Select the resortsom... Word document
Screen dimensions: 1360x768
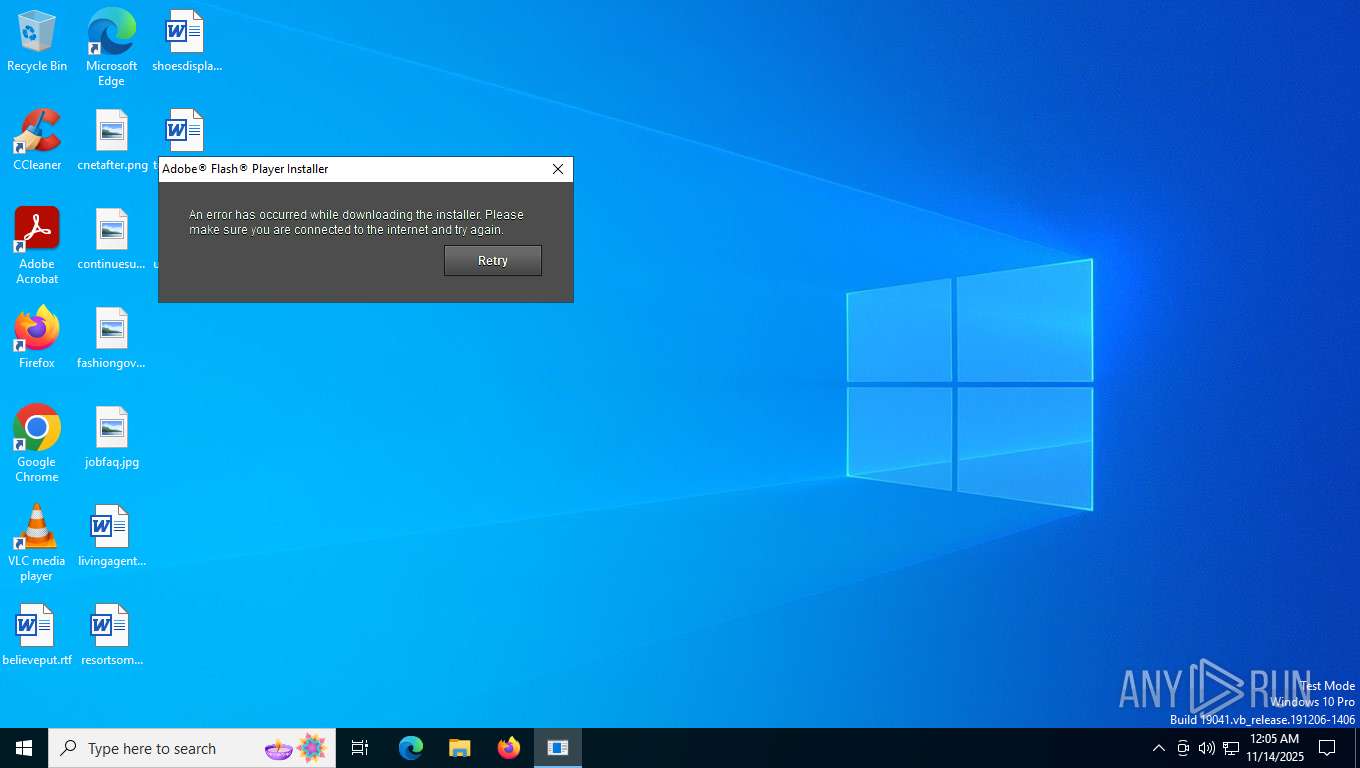(112, 635)
